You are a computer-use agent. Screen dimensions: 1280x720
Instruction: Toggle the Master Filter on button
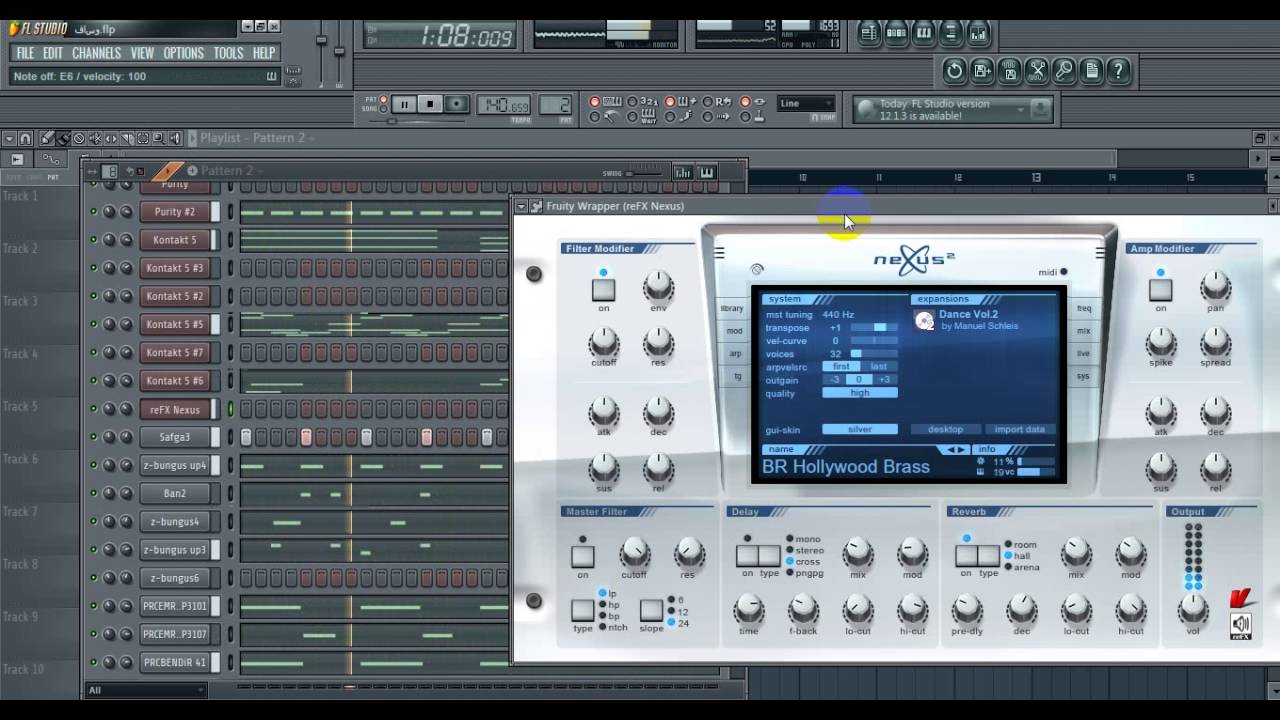(x=583, y=557)
